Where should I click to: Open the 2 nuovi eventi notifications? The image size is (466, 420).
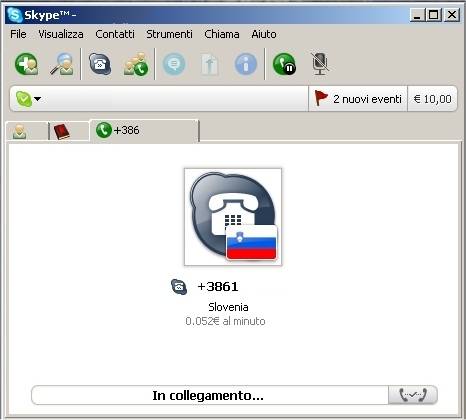358,99
